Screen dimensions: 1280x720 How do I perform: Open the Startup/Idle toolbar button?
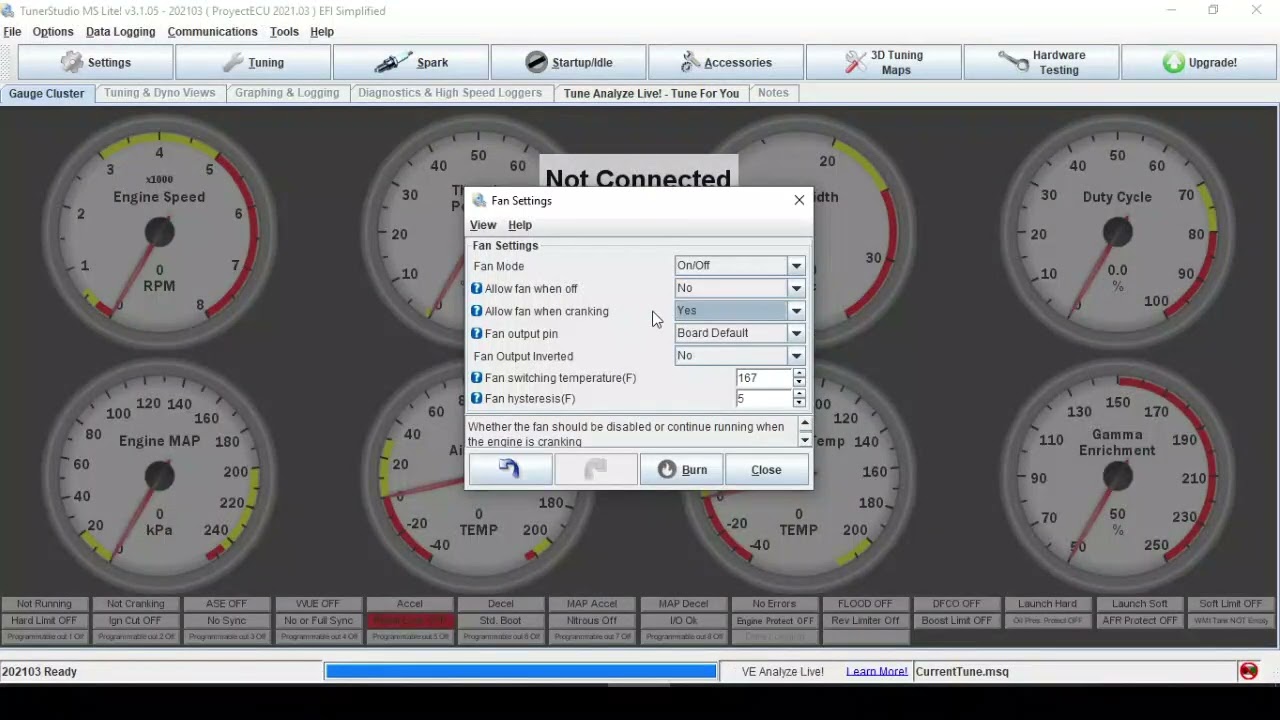568,62
